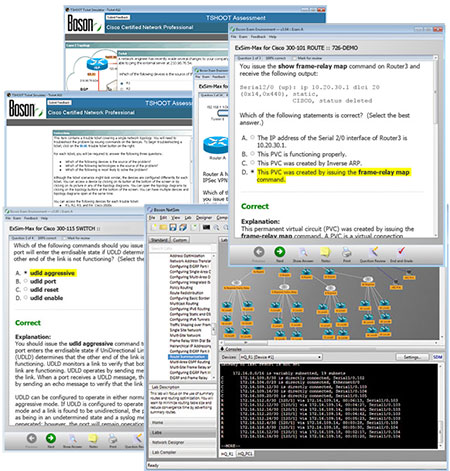Click blue router icon in TSHOOT topology
Image resolution: width=450 pixels, height=471 pixels.
(x=97, y=63)
